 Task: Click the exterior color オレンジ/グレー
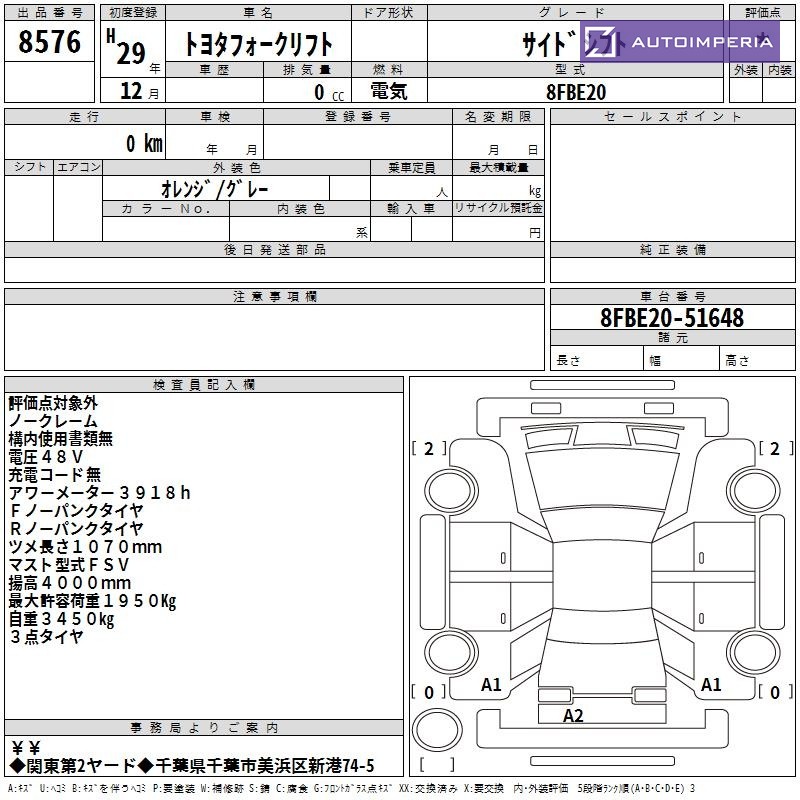(214, 189)
